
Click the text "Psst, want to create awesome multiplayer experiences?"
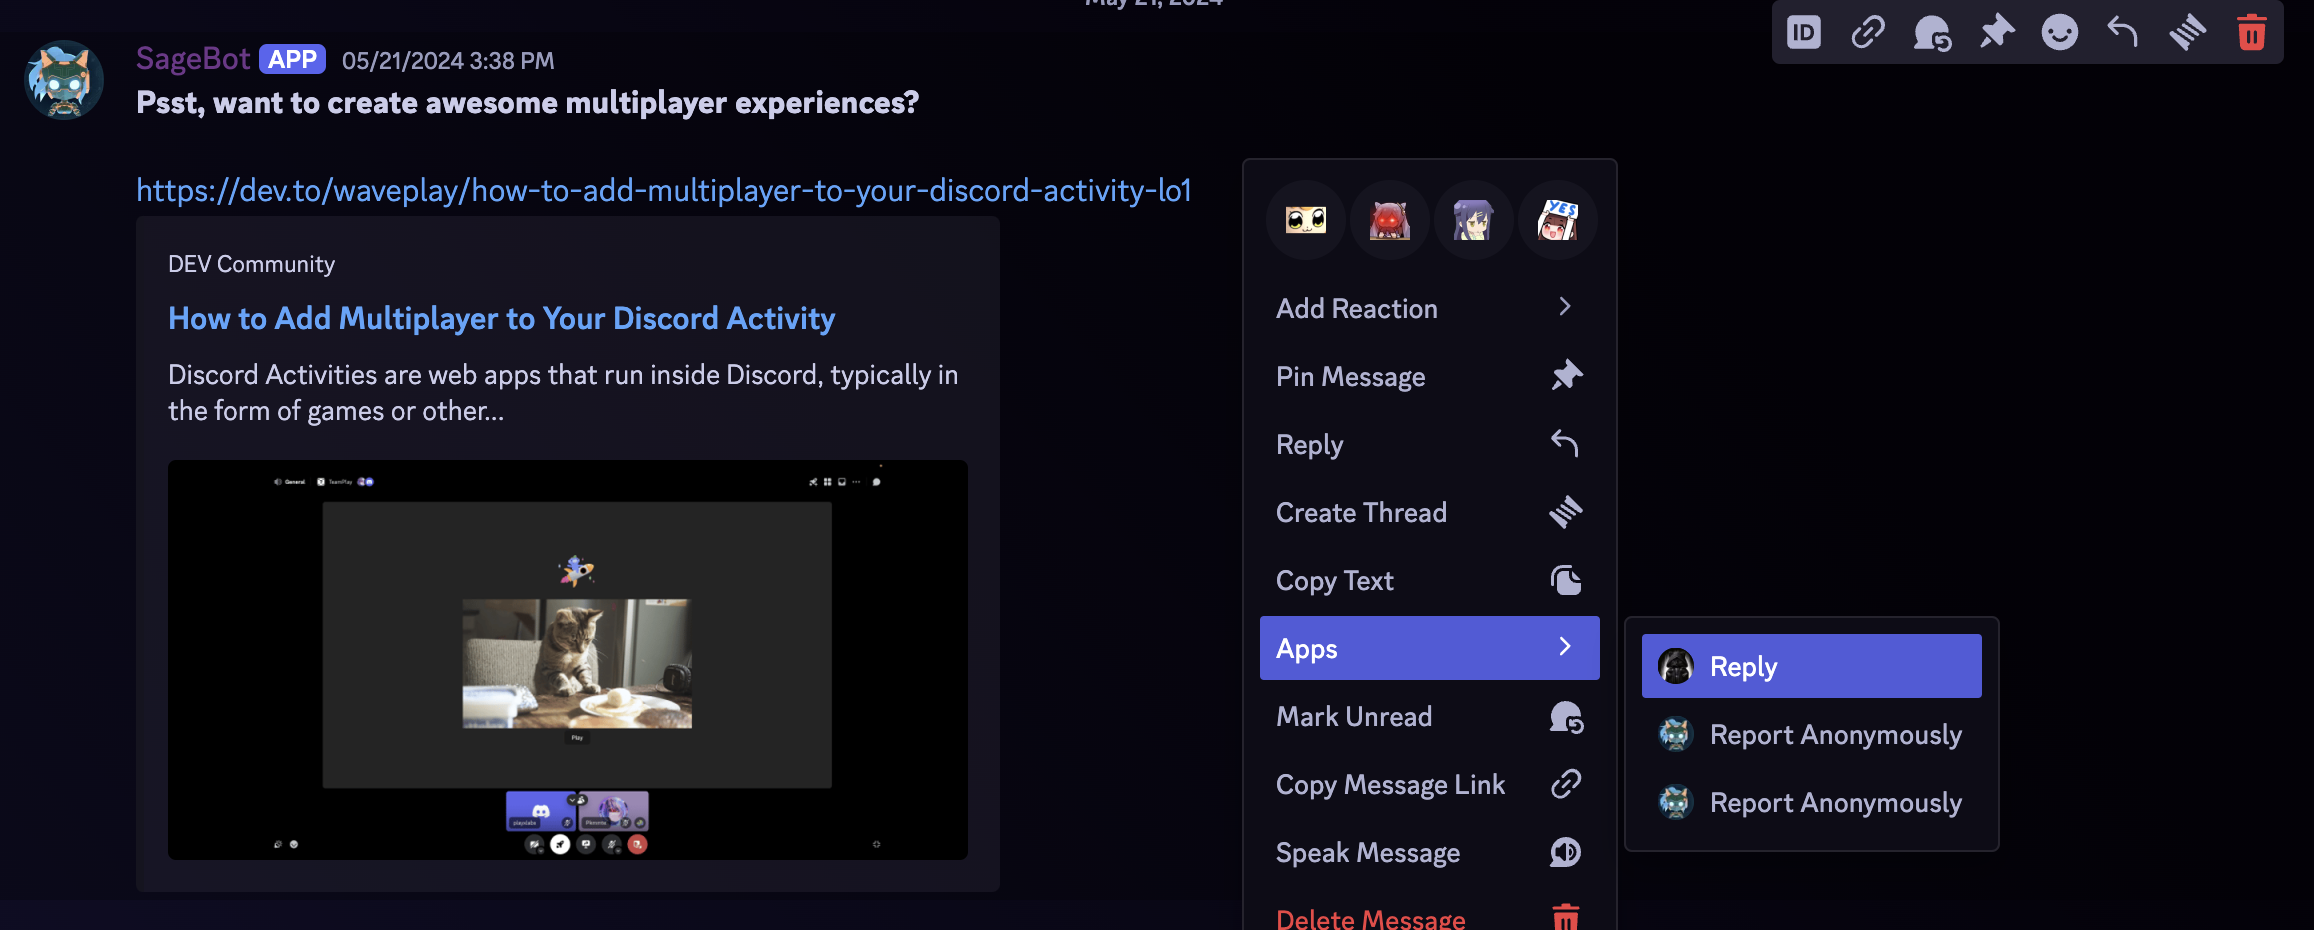527,103
